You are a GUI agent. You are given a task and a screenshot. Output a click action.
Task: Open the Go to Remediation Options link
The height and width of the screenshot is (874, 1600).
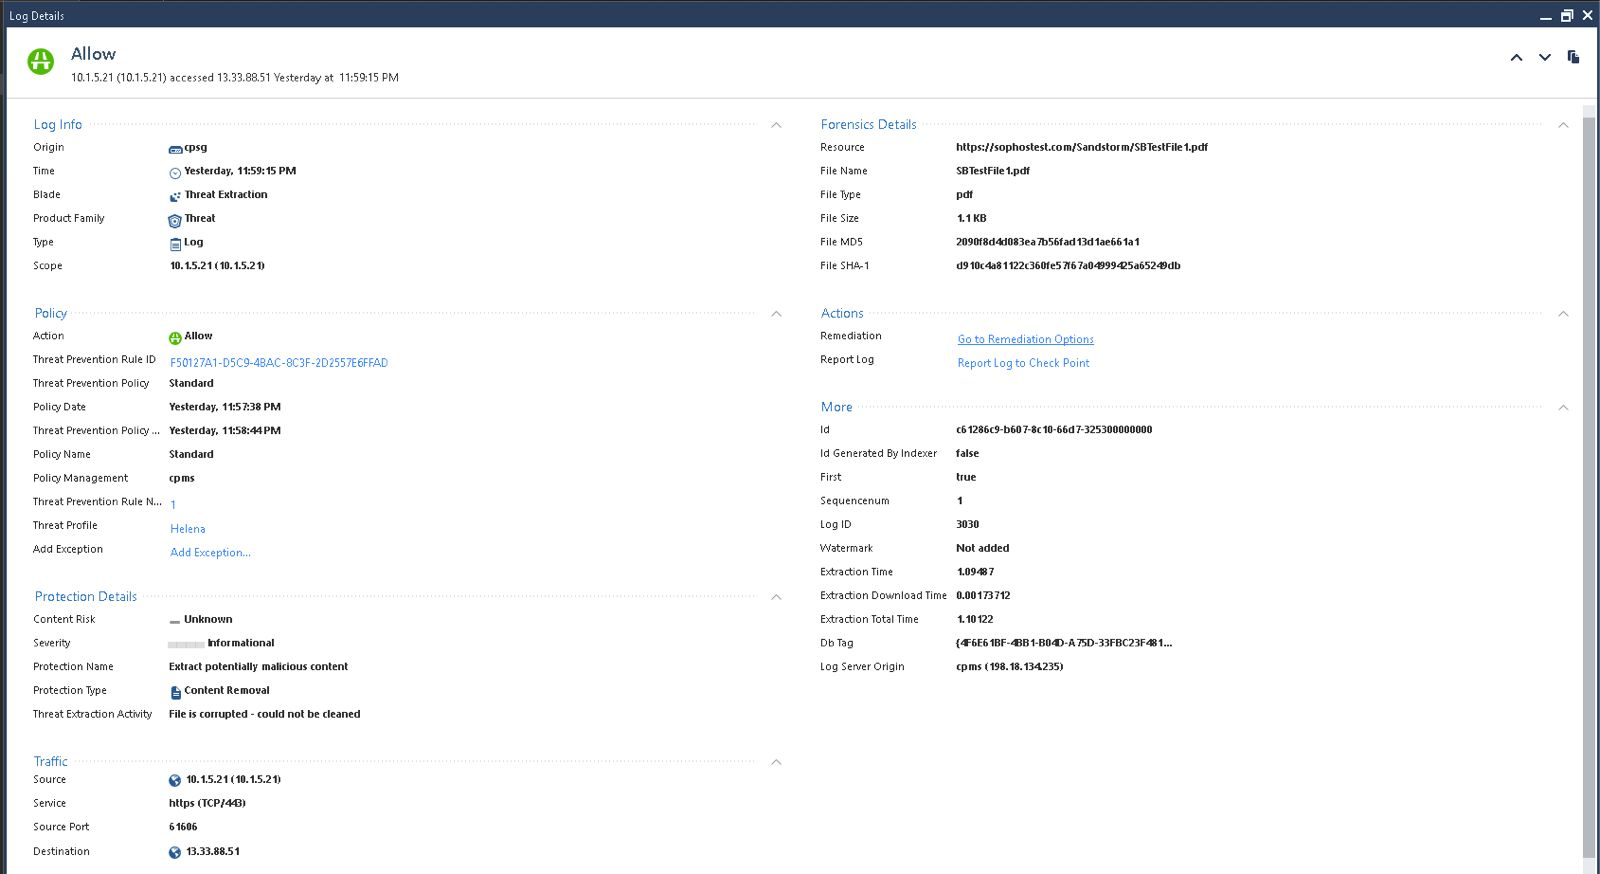click(x=1025, y=340)
